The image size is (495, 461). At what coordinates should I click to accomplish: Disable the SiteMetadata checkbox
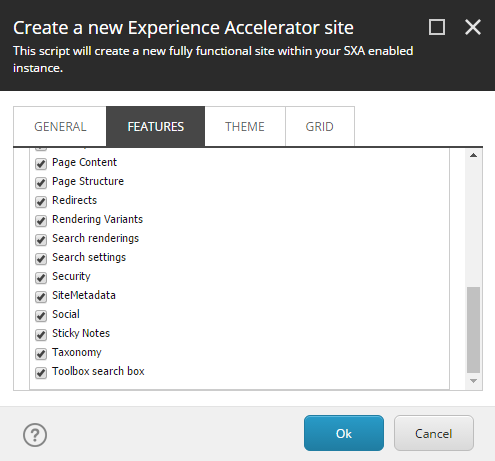(x=41, y=297)
